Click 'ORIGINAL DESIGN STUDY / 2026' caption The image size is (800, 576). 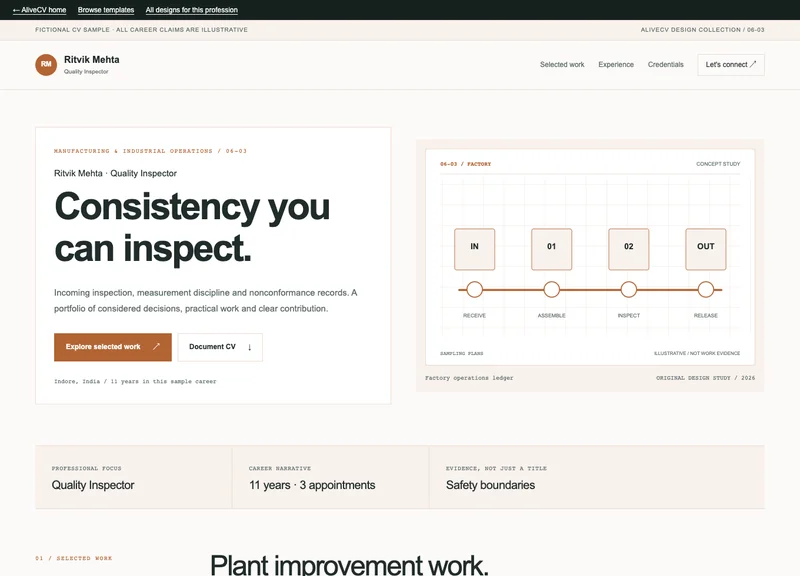tap(705, 378)
